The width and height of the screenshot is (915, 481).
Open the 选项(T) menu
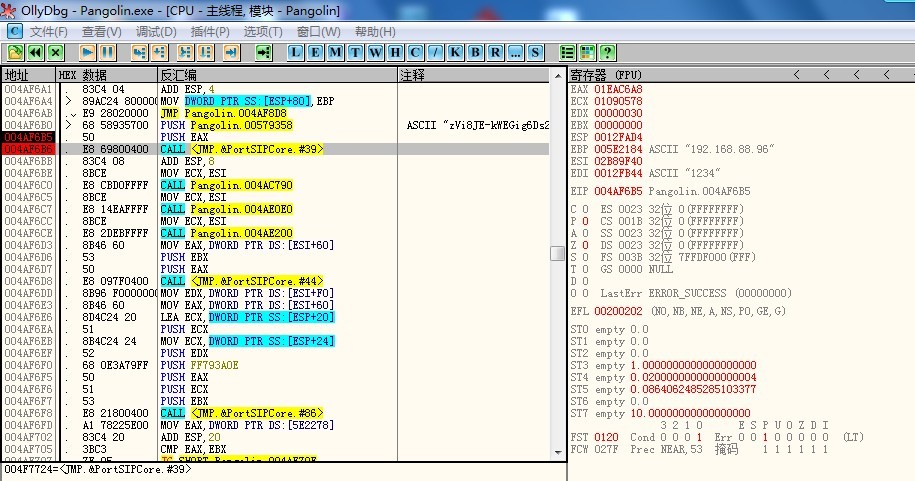click(263, 32)
